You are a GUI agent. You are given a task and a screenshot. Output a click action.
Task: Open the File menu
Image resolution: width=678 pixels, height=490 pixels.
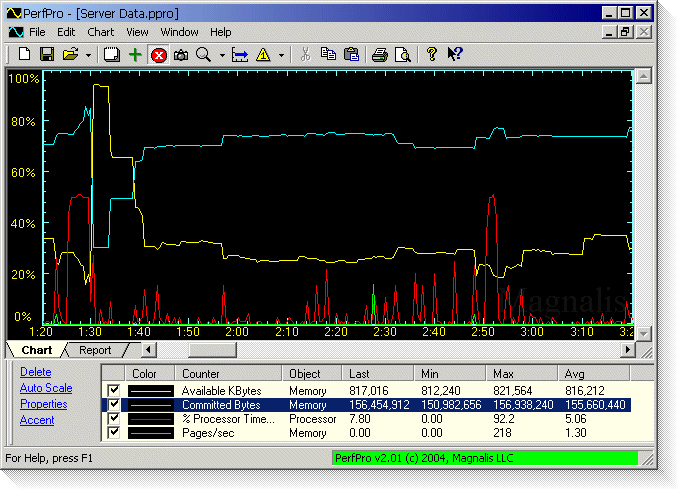pos(37,32)
